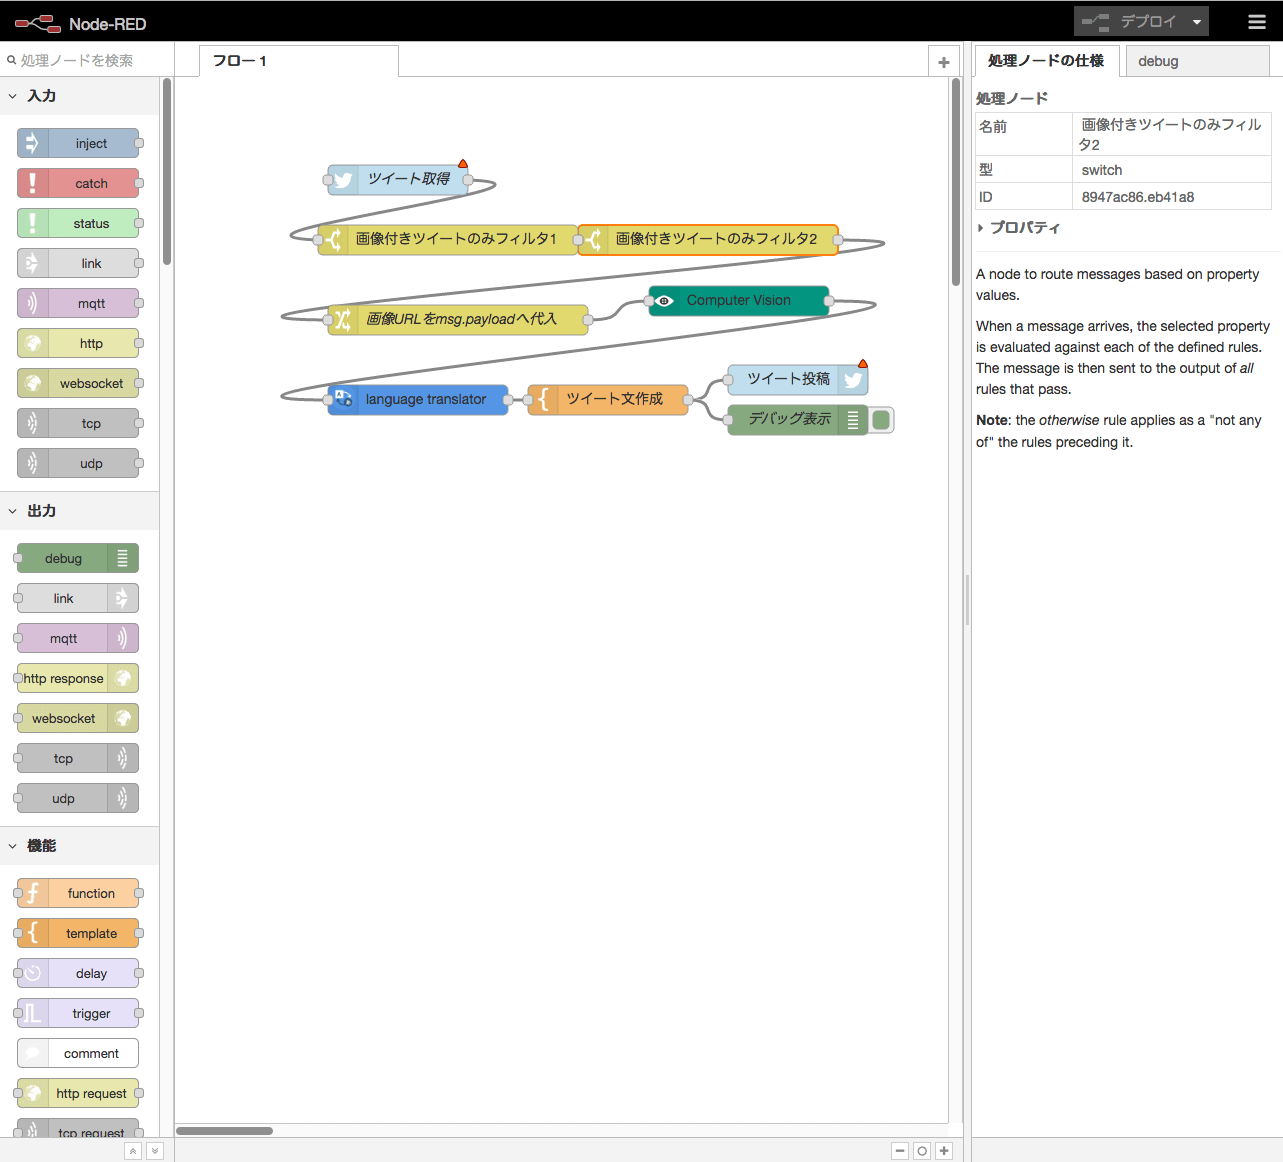Select the 画像URLをmsg.payloadへ代入 change node
This screenshot has height=1162, width=1283.
point(458,319)
